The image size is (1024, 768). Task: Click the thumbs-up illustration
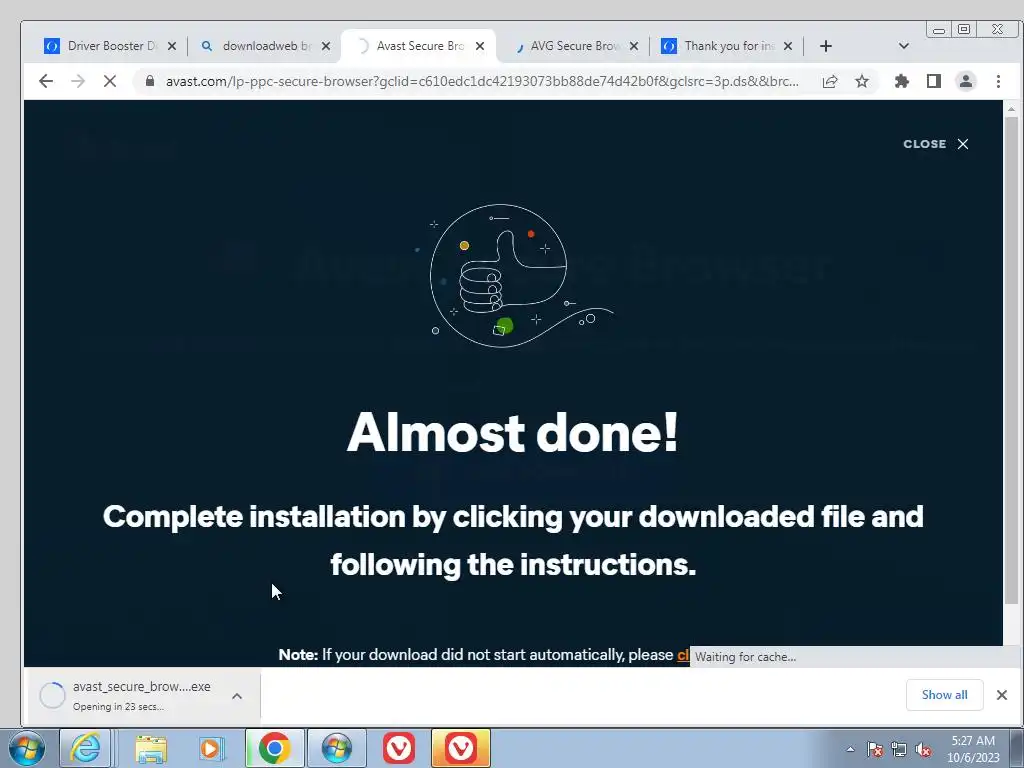pos(516,276)
